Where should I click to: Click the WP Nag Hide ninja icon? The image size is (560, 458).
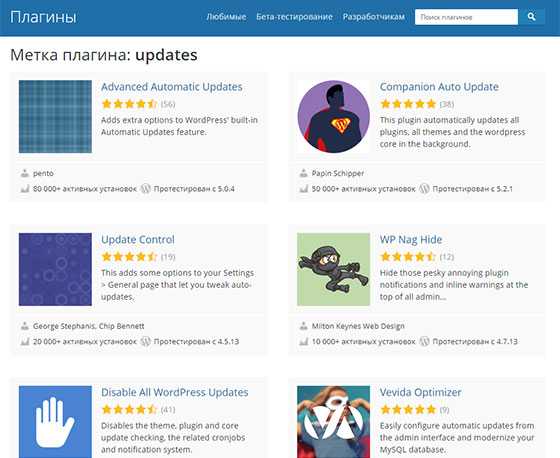(334, 269)
